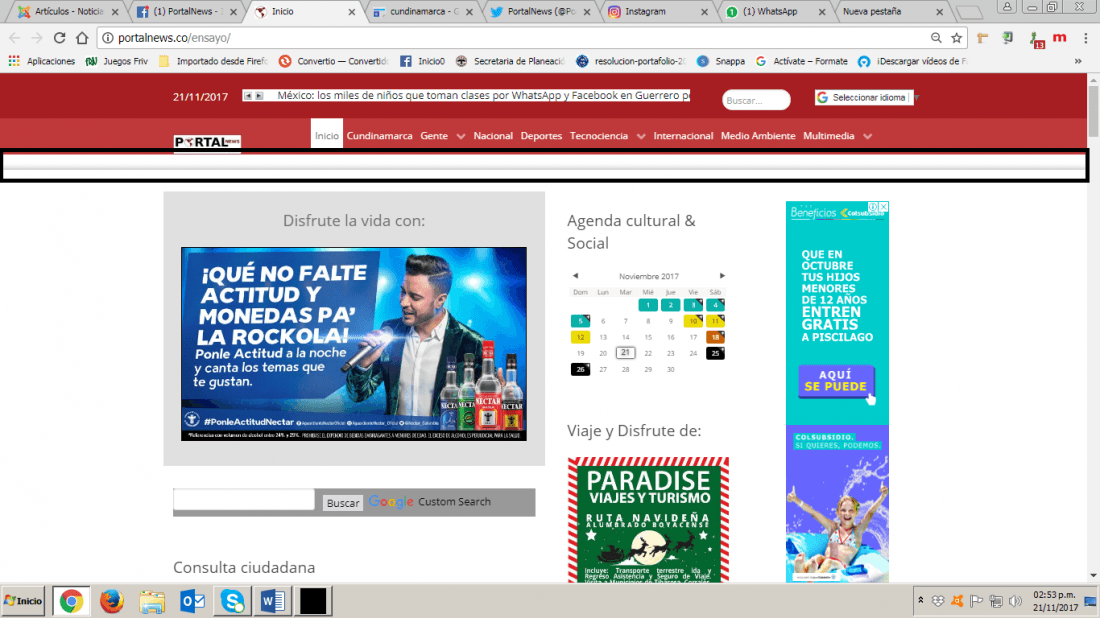Click the Nectar rockola banner image

(354, 344)
